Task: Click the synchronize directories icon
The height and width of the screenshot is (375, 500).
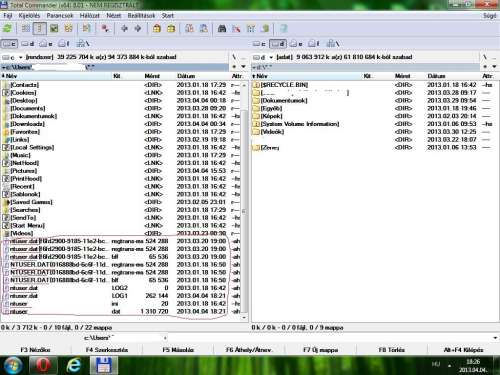Action: click(251, 29)
